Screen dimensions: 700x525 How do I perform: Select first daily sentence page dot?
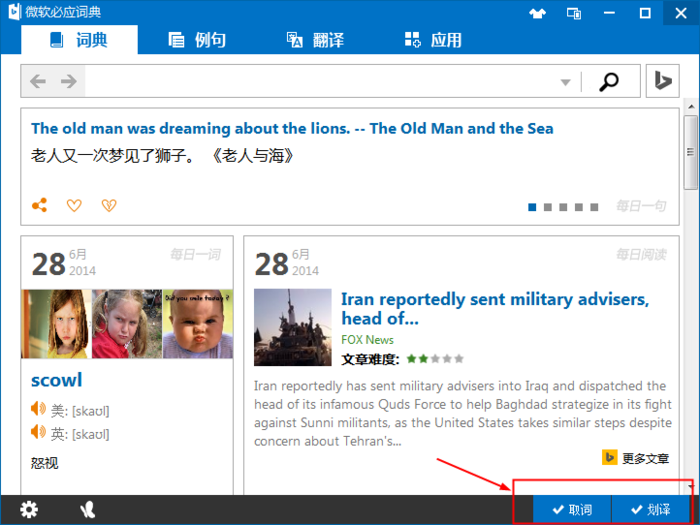tap(532, 207)
